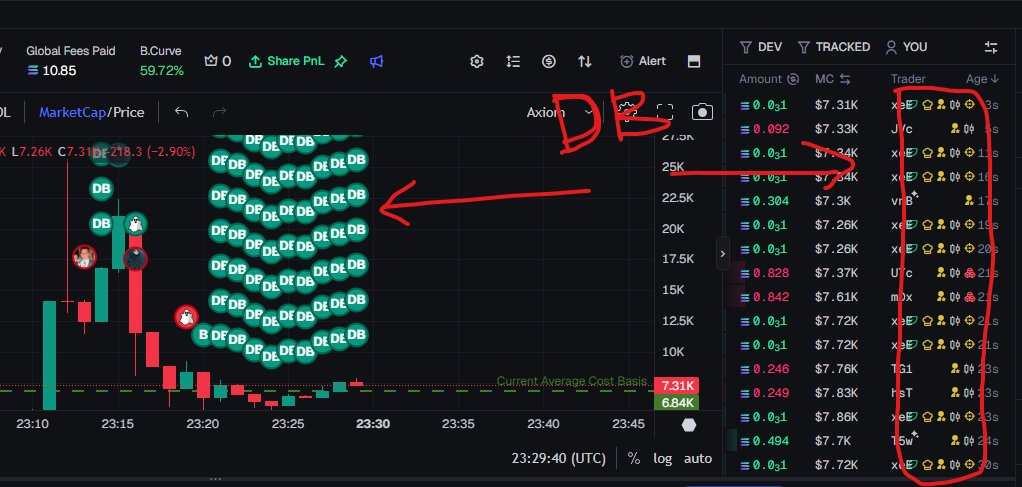This screenshot has height=487, width=1022.
Task: Enter chart fullscreen mode
Action: point(665,112)
